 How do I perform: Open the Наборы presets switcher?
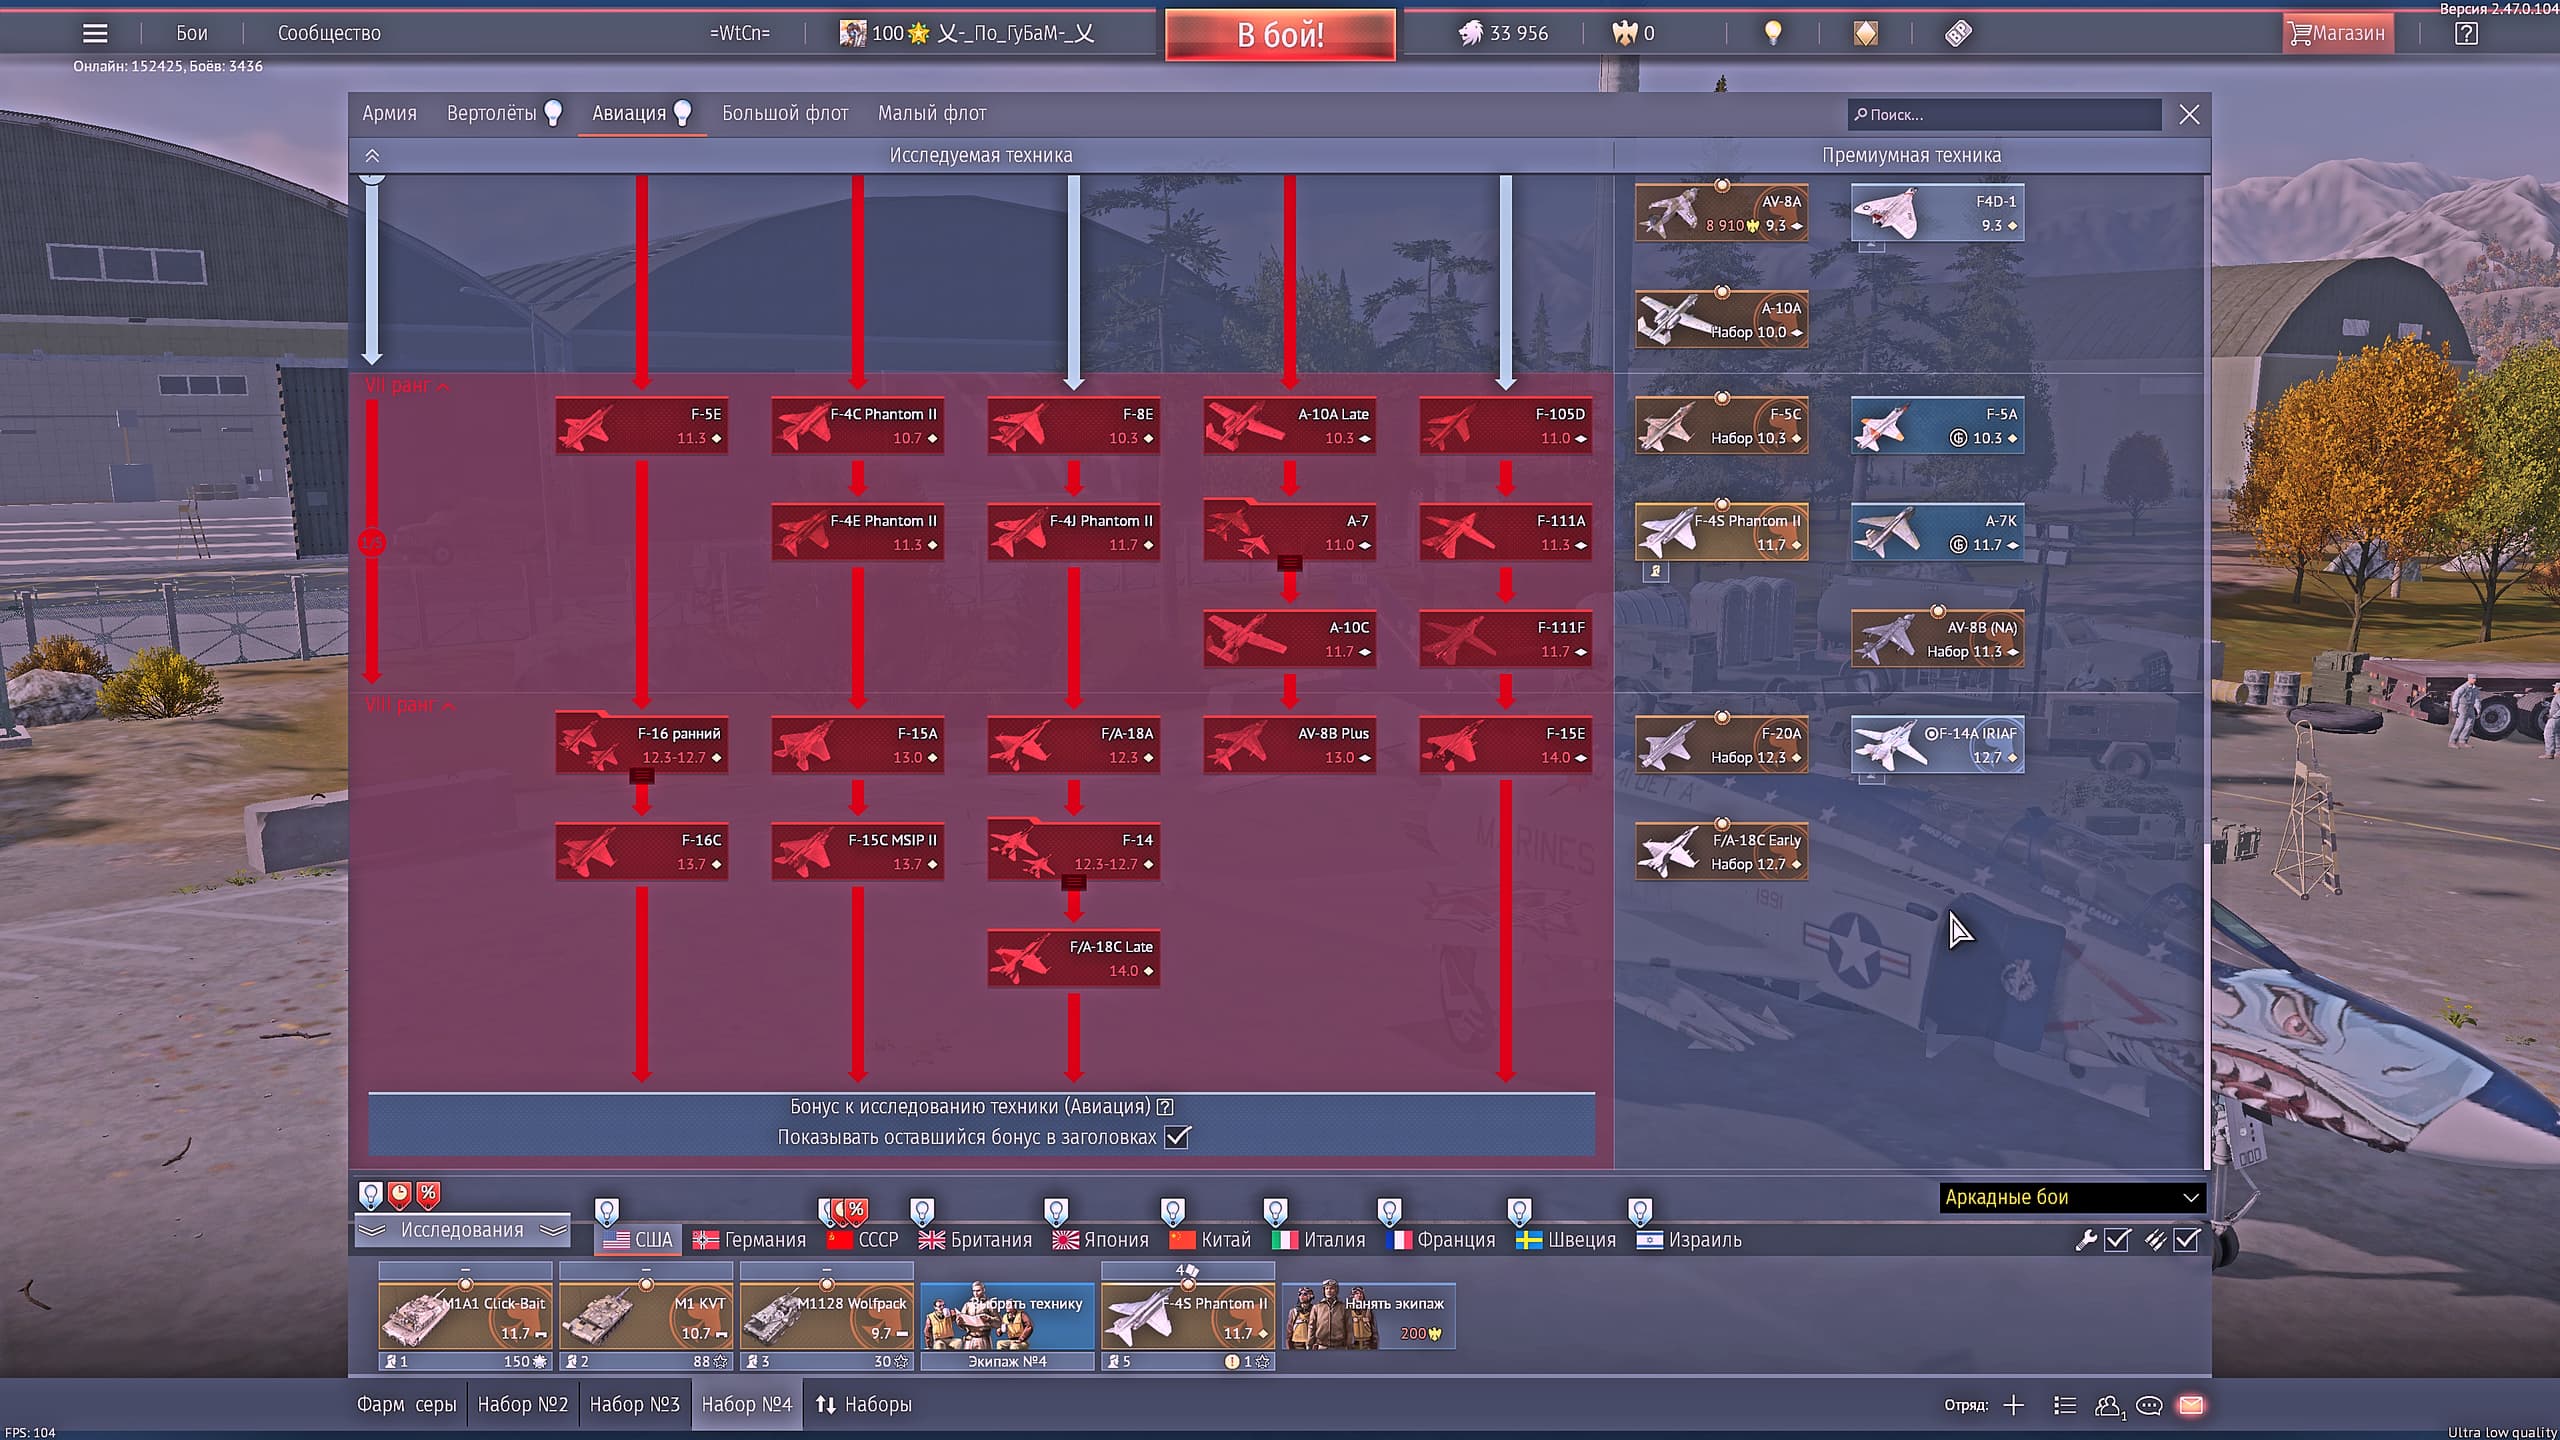click(x=863, y=1405)
